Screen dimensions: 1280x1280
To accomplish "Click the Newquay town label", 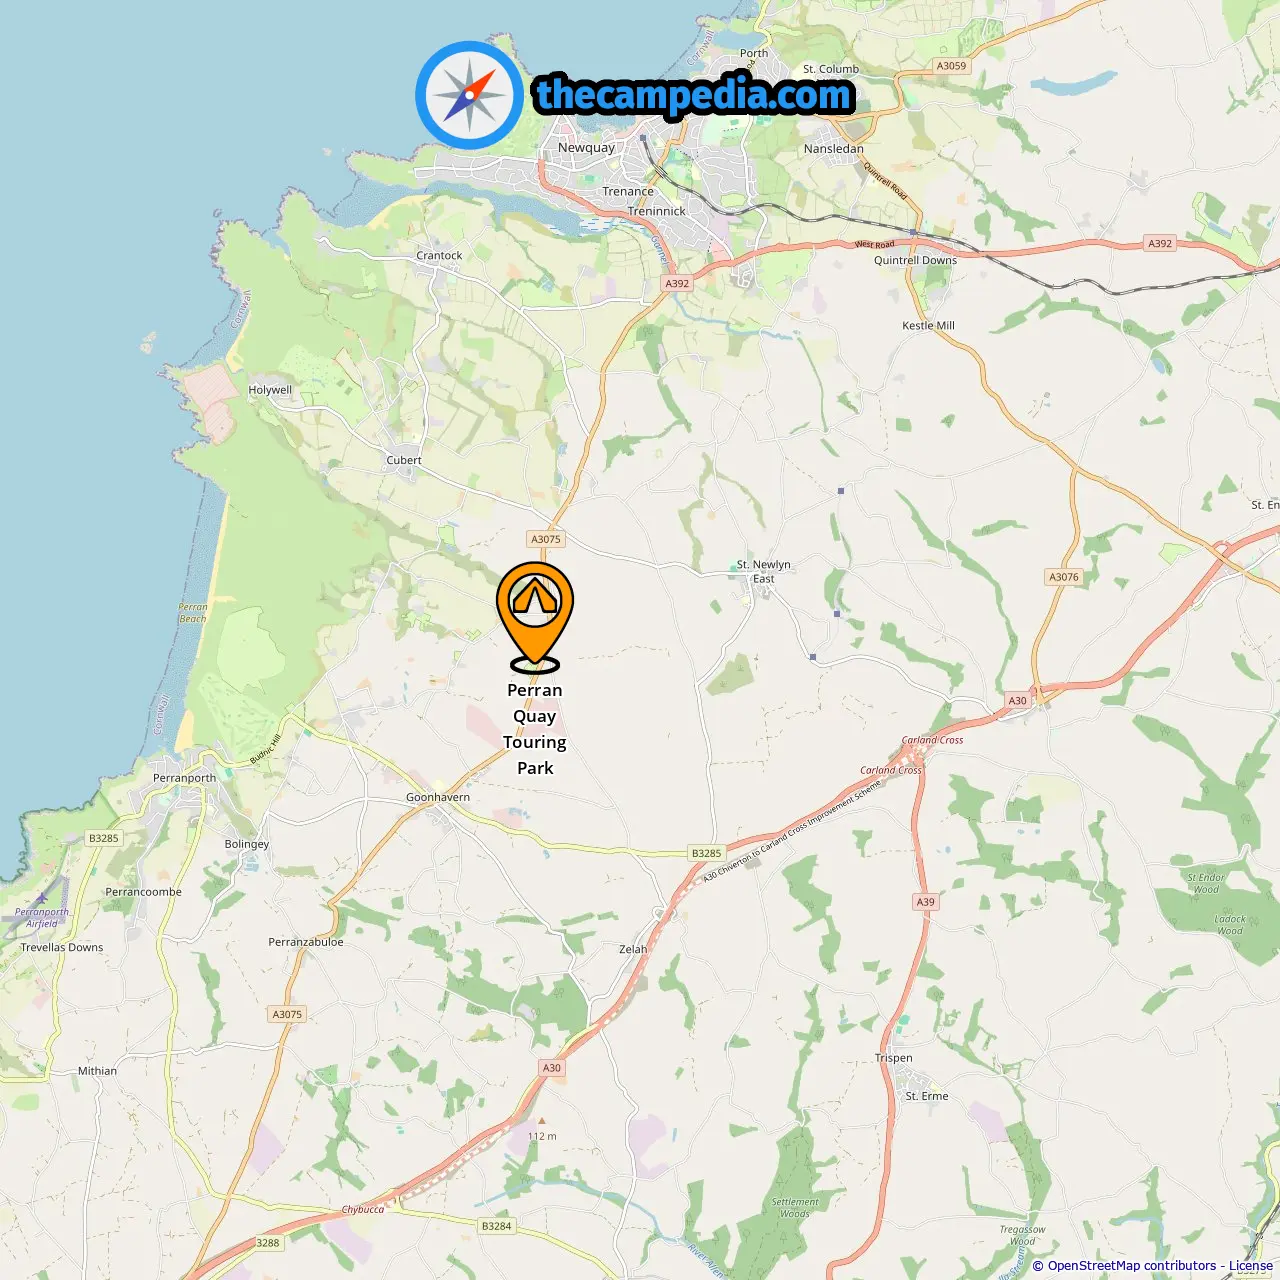I will point(587,147).
